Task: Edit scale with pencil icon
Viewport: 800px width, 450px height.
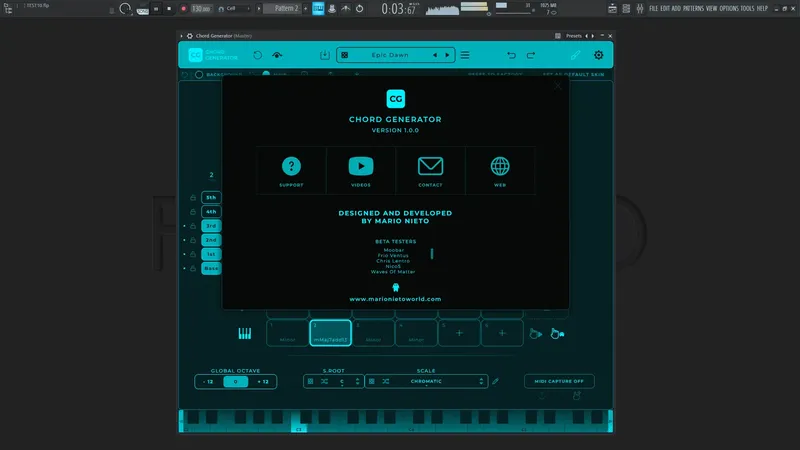Action: [495, 381]
